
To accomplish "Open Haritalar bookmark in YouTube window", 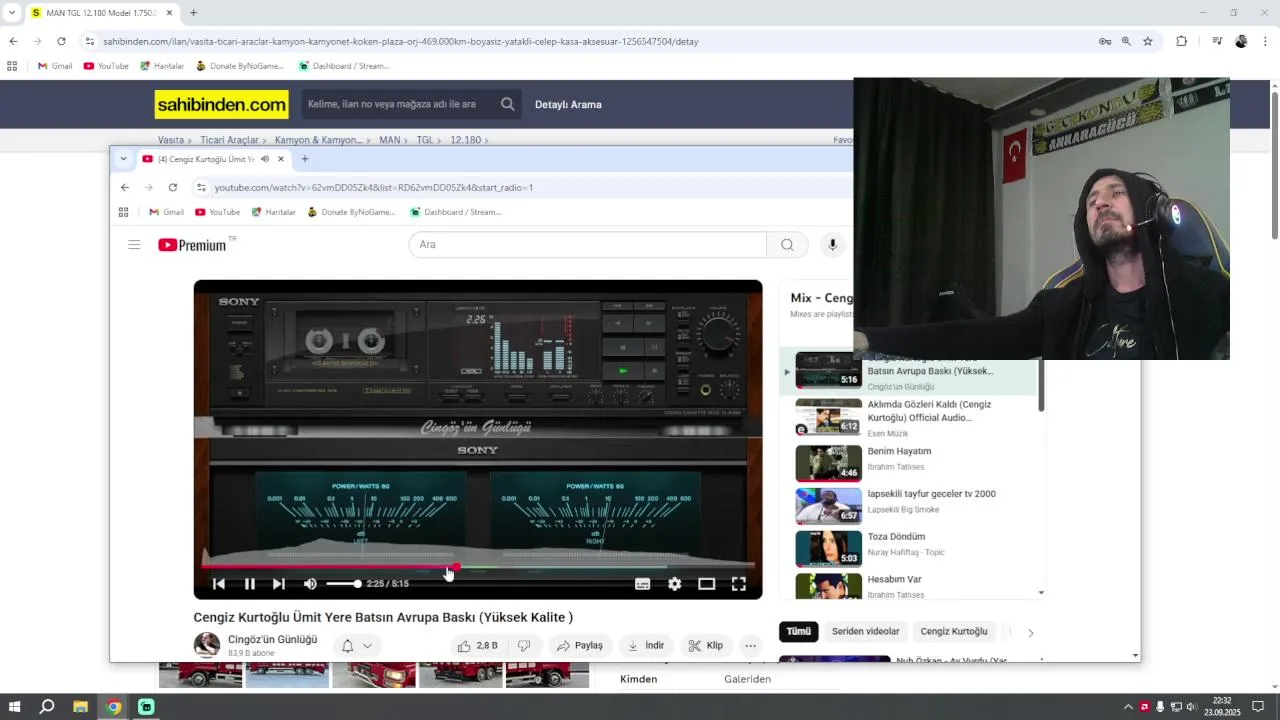I will click(x=274, y=212).
